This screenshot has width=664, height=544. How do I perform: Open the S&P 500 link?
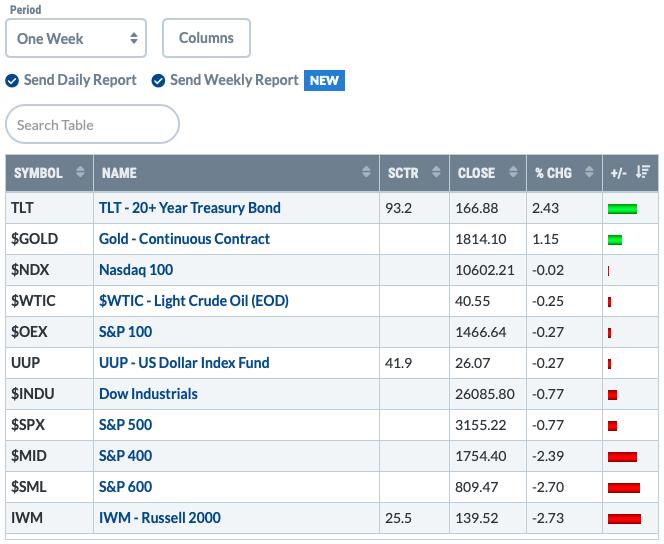pyautogui.click(x=125, y=425)
